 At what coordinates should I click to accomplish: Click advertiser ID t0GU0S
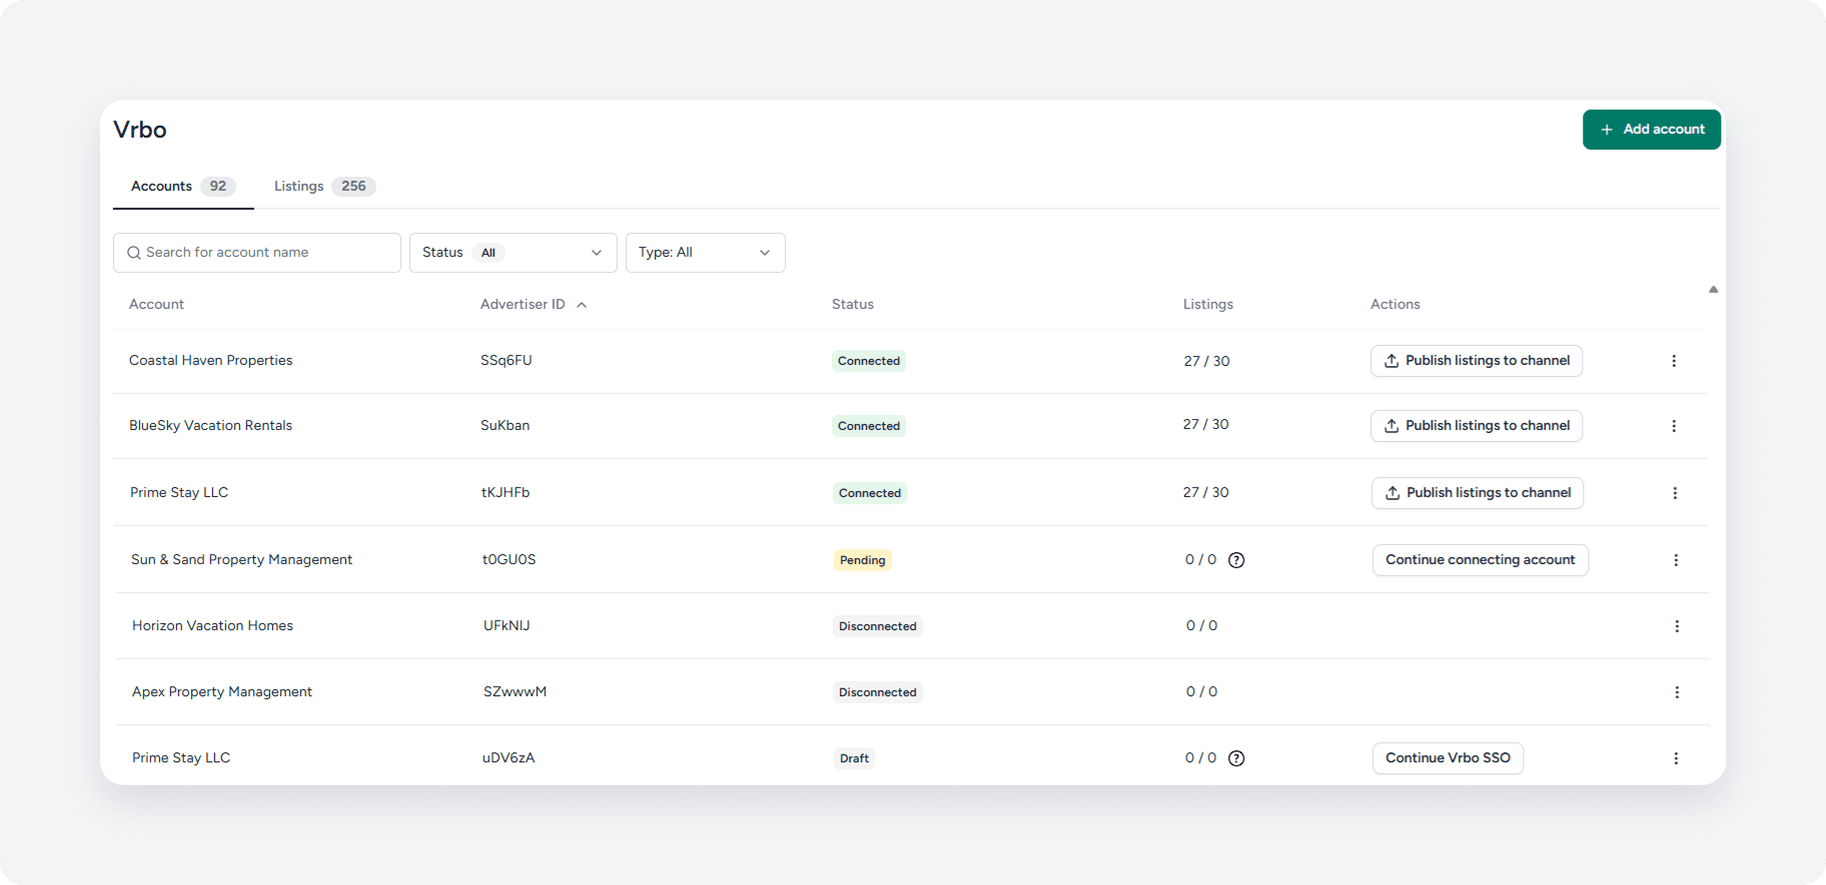pos(509,559)
